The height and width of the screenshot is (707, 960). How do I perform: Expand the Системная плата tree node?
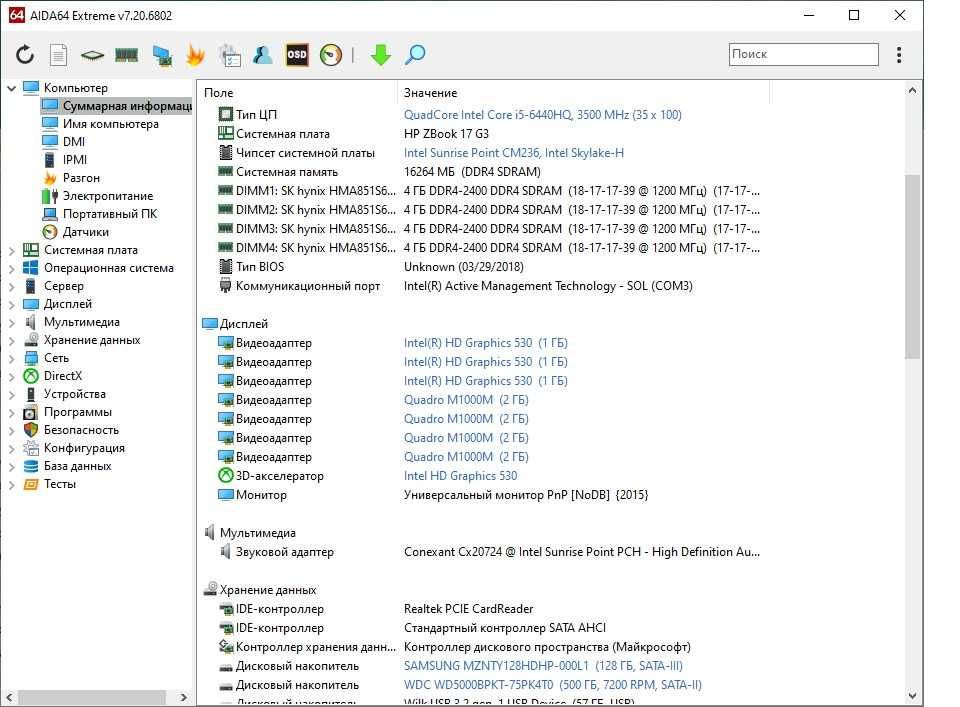point(12,250)
